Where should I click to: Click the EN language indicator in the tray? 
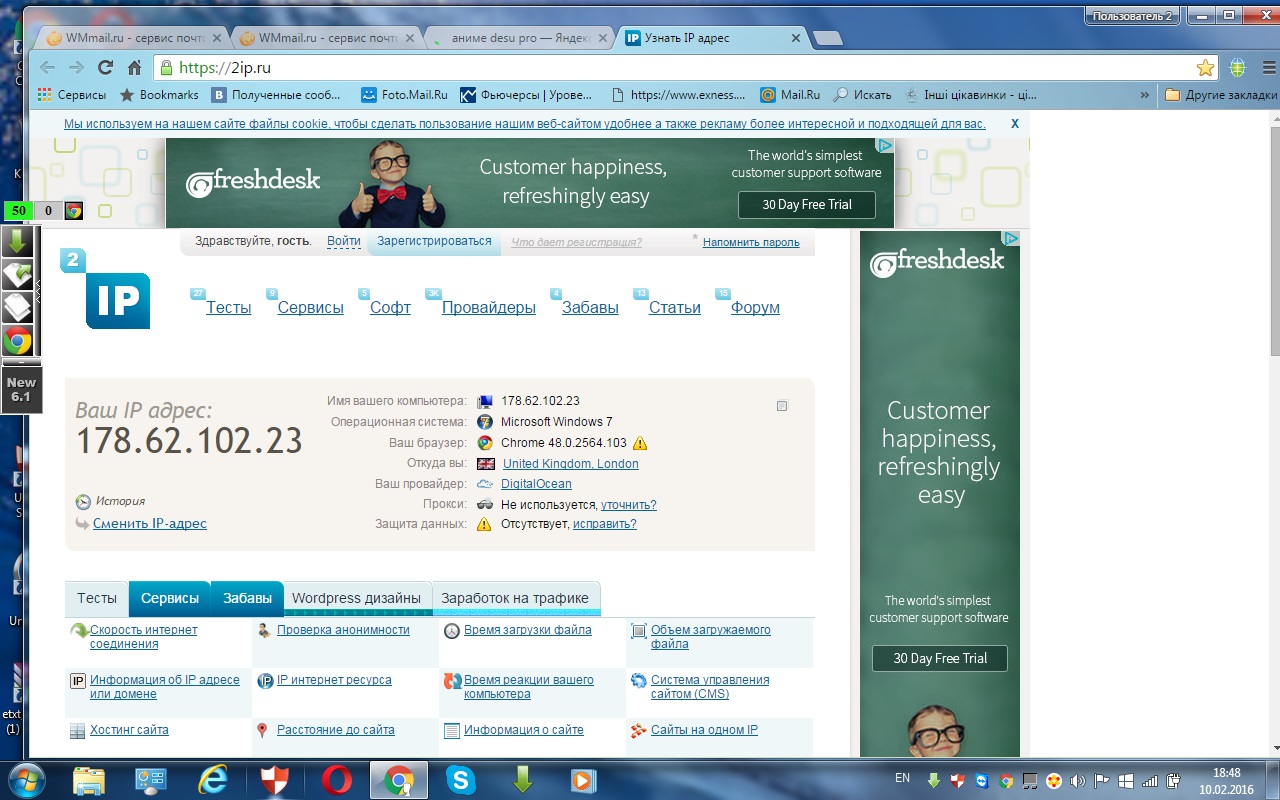pyautogui.click(x=902, y=777)
